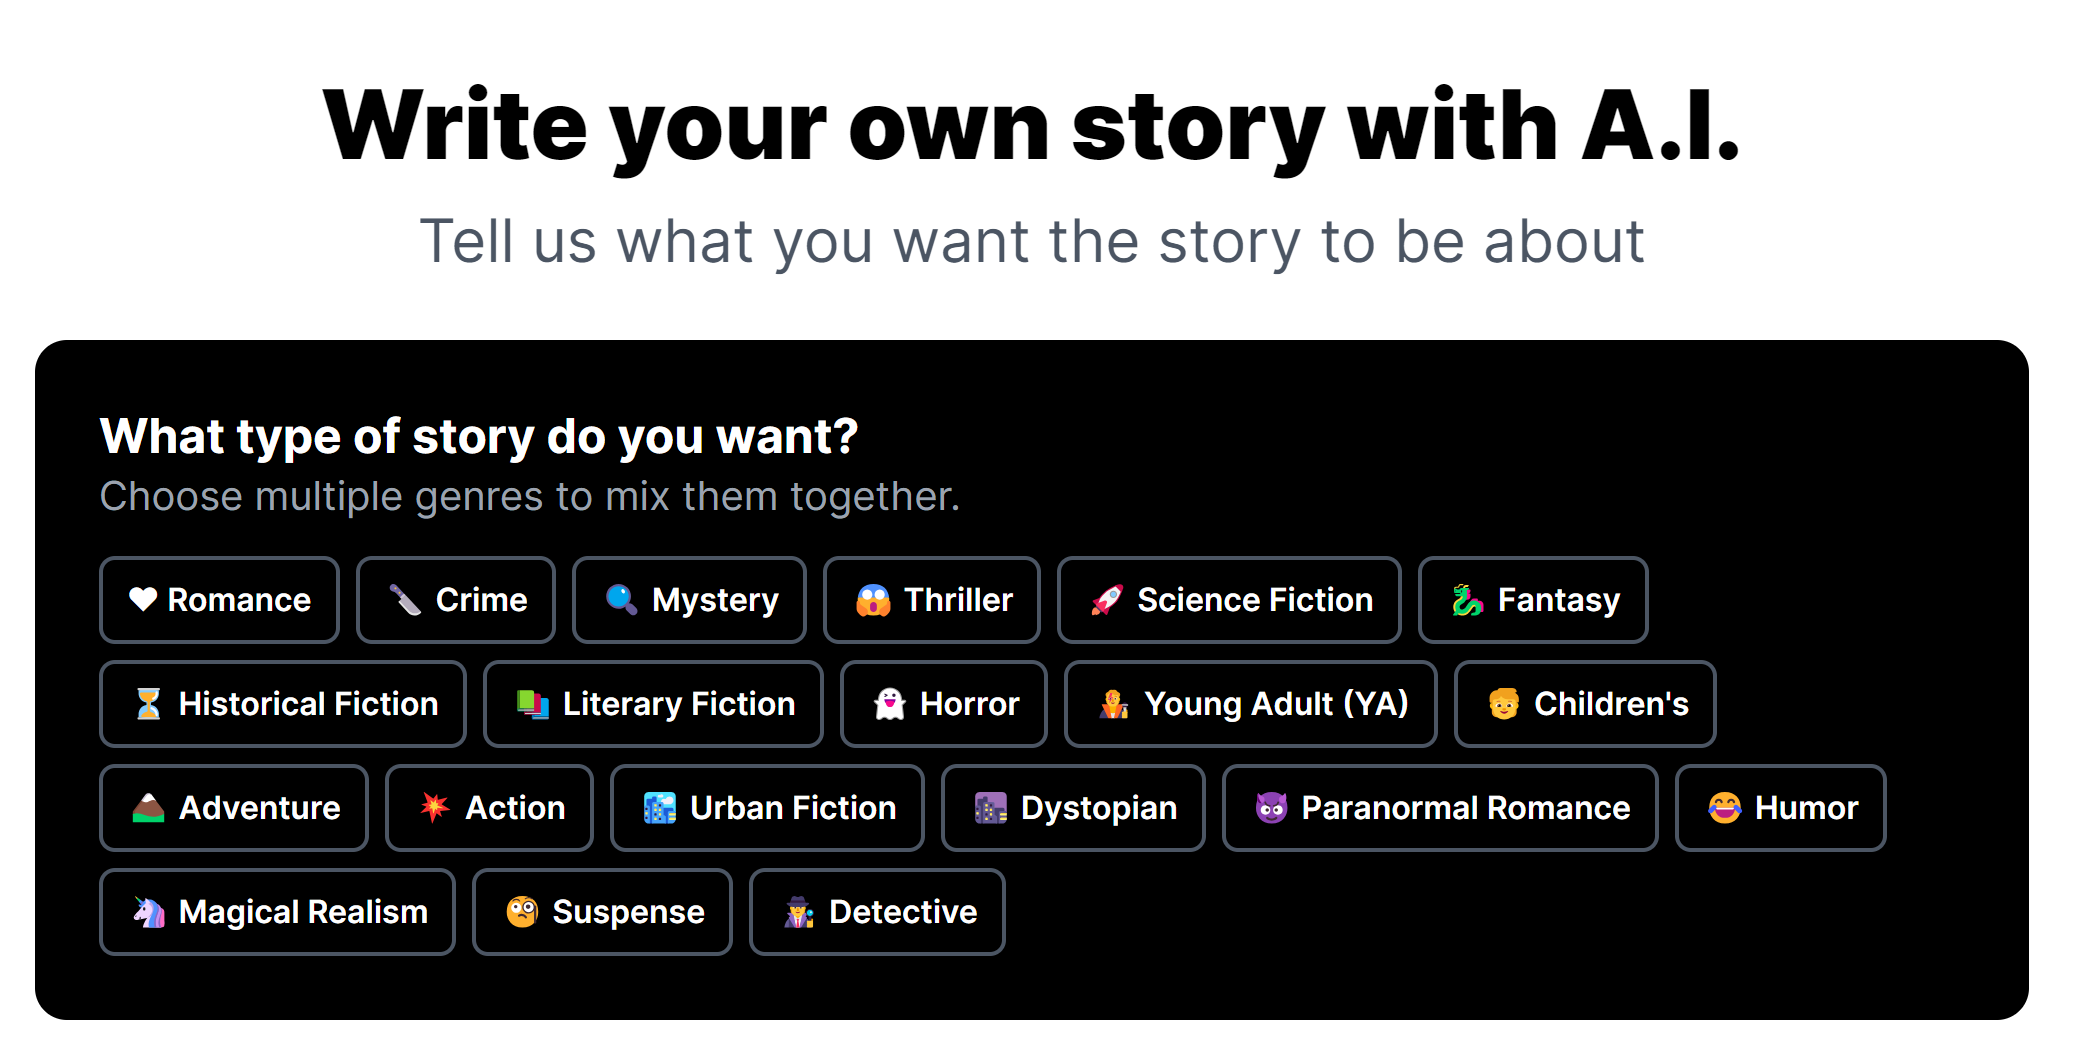
Task: Click the hourglass icon on Historical Fiction
Action: click(x=145, y=704)
